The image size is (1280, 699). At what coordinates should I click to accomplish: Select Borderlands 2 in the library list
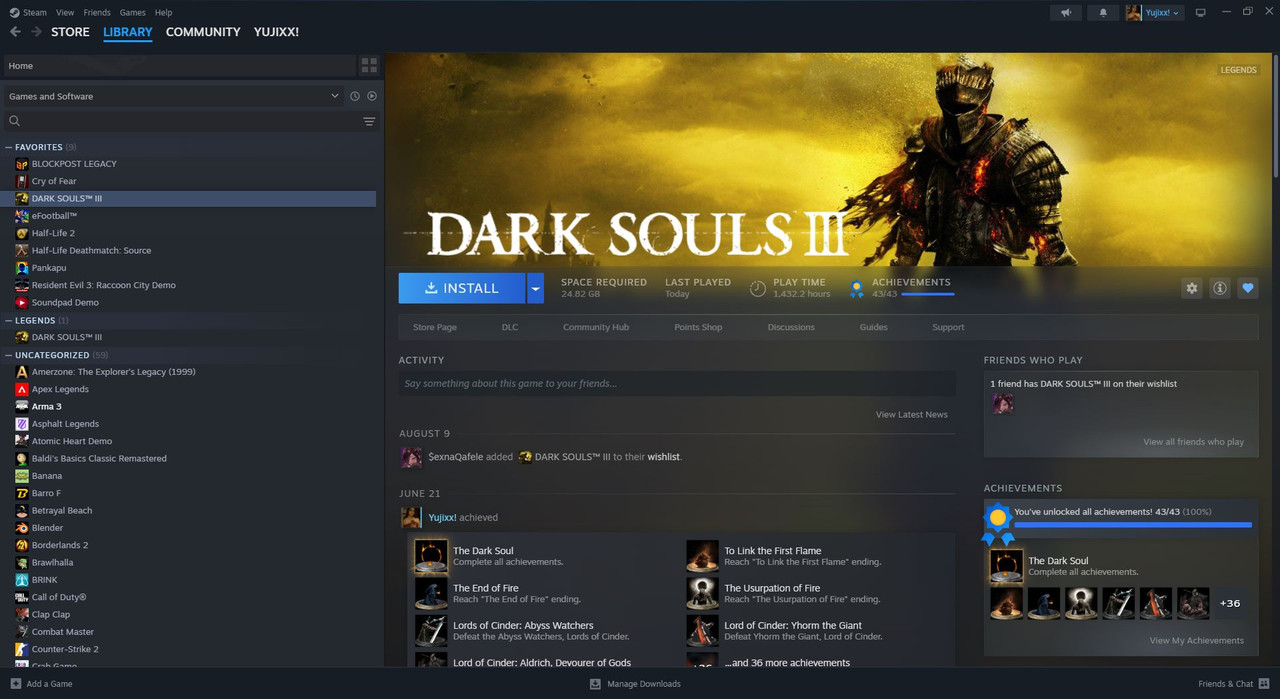tap(60, 545)
